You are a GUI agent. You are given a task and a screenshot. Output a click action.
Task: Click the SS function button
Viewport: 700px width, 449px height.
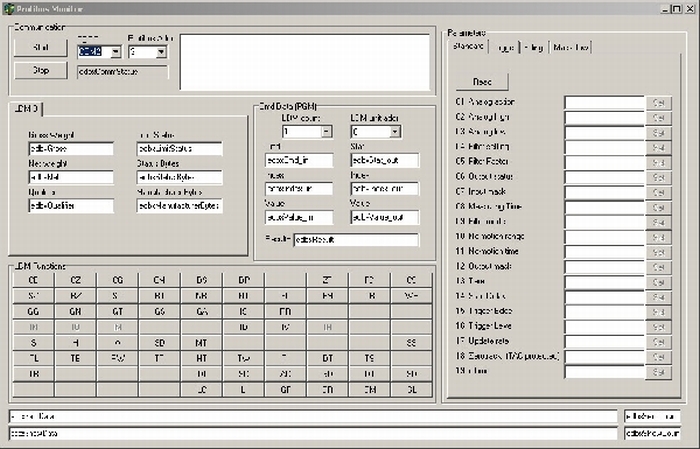click(411, 343)
